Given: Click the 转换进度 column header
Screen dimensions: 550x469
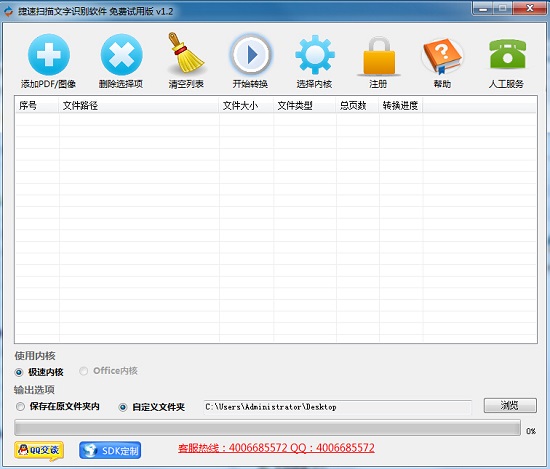Looking at the screenshot, I should tap(401, 105).
